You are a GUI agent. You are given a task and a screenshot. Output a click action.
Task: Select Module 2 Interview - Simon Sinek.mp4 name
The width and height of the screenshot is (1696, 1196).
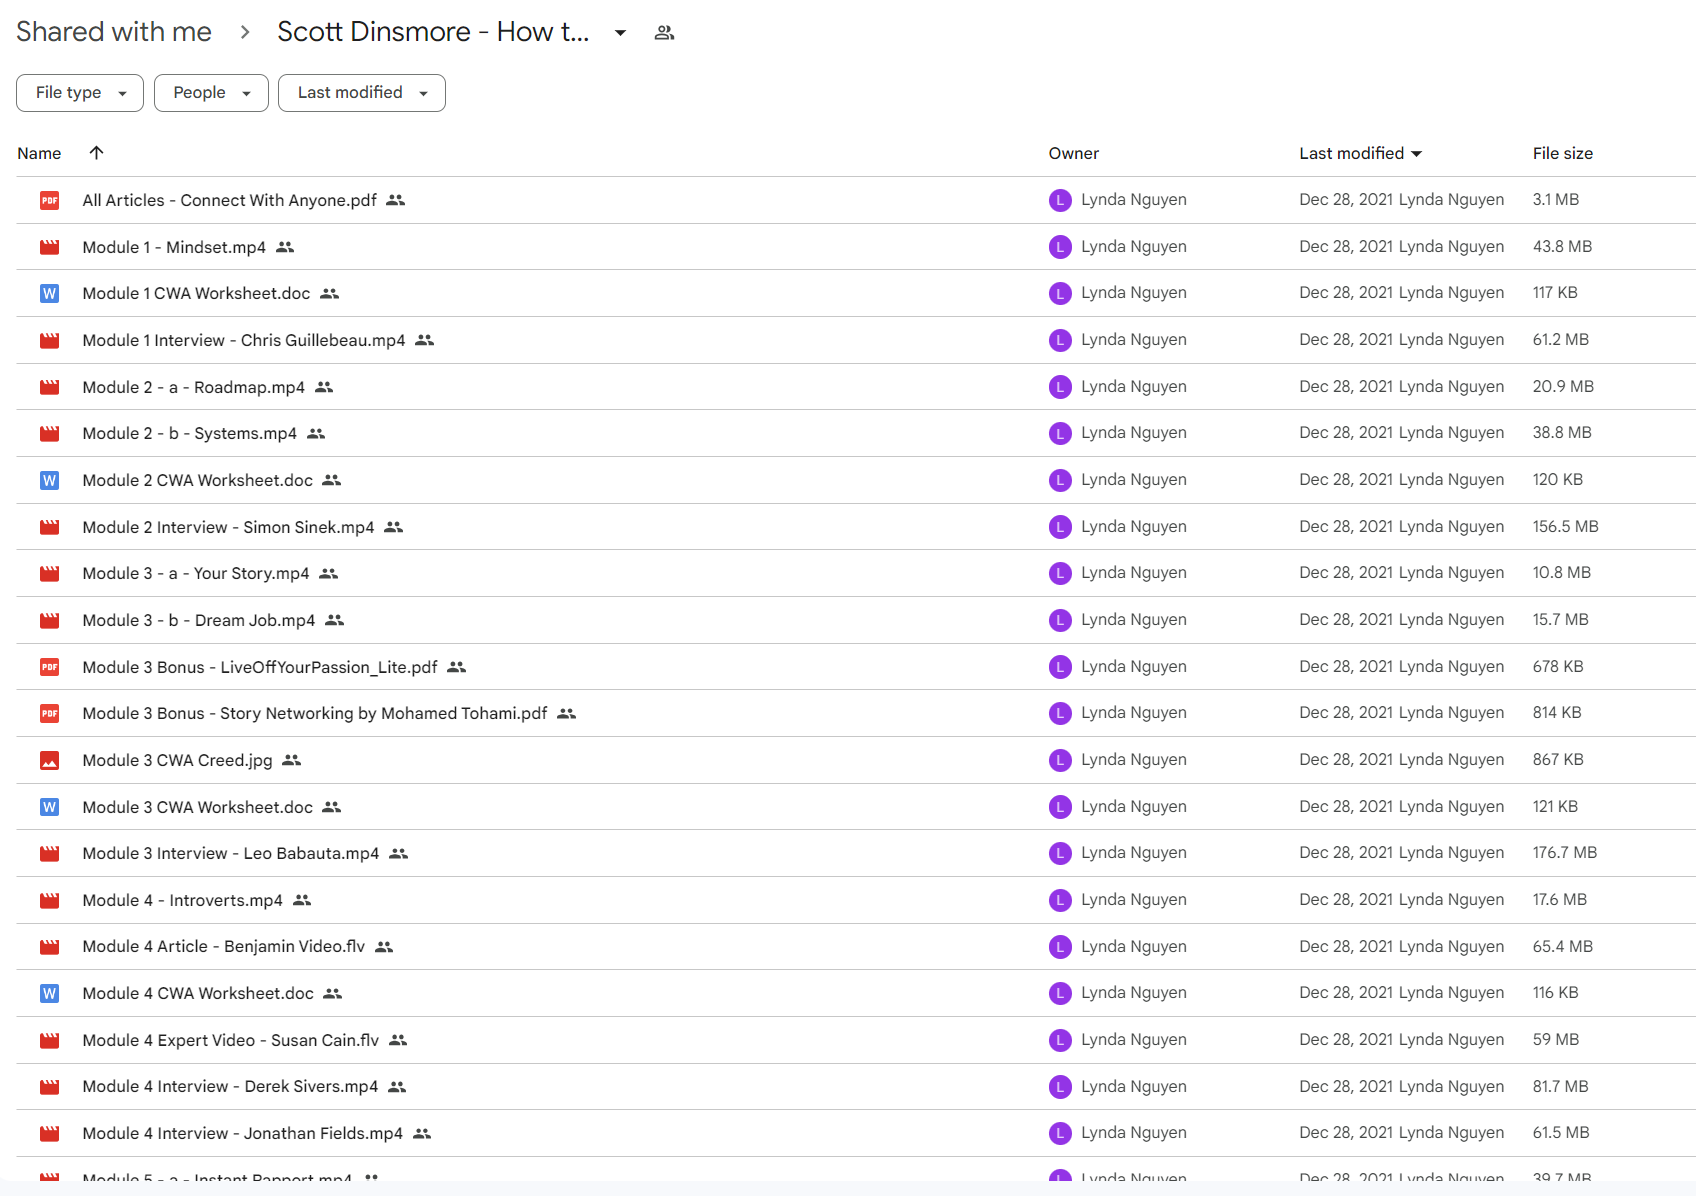click(x=228, y=527)
